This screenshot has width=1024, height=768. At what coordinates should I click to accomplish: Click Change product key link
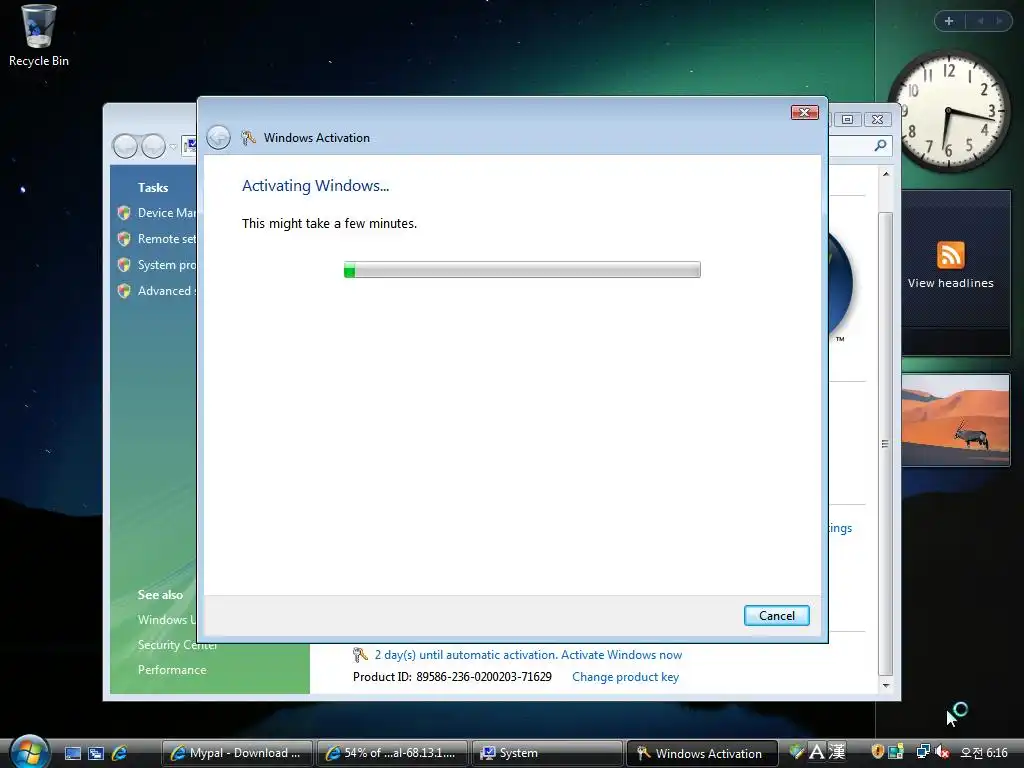tap(626, 677)
